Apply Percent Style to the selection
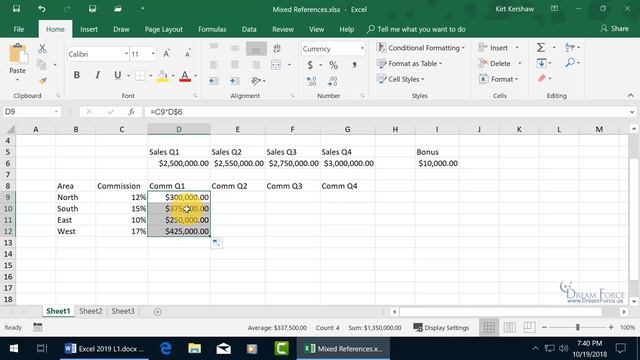640x360 pixels. 333,65
